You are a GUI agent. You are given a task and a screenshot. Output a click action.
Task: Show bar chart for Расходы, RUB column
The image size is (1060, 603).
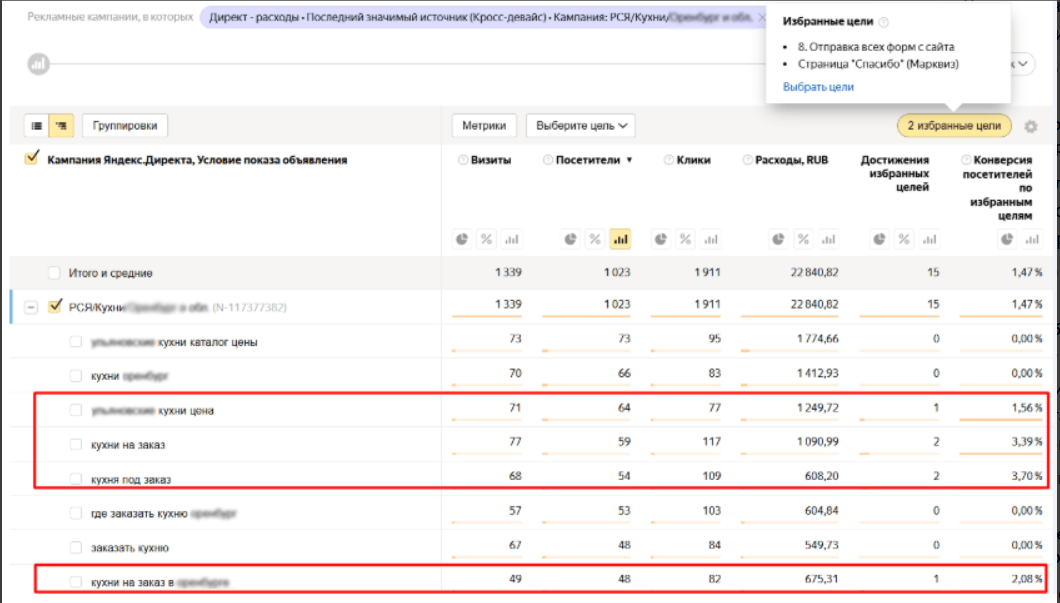[x=828, y=239]
